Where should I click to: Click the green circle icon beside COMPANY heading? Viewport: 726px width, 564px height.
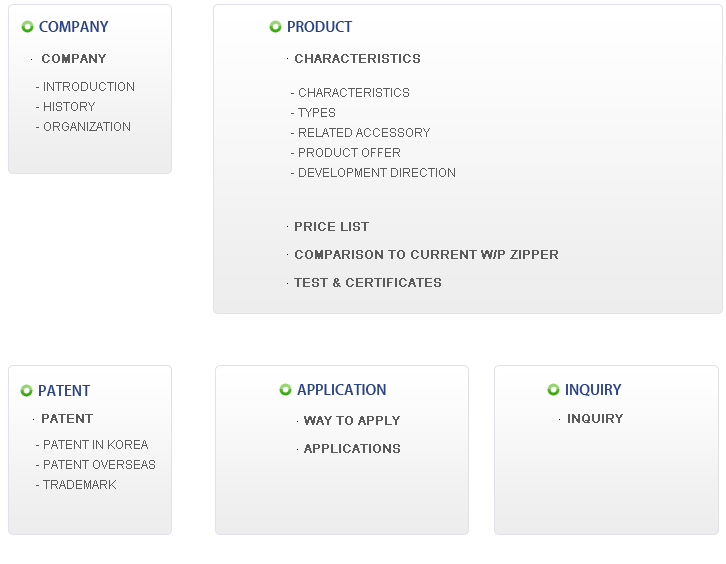(27, 27)
